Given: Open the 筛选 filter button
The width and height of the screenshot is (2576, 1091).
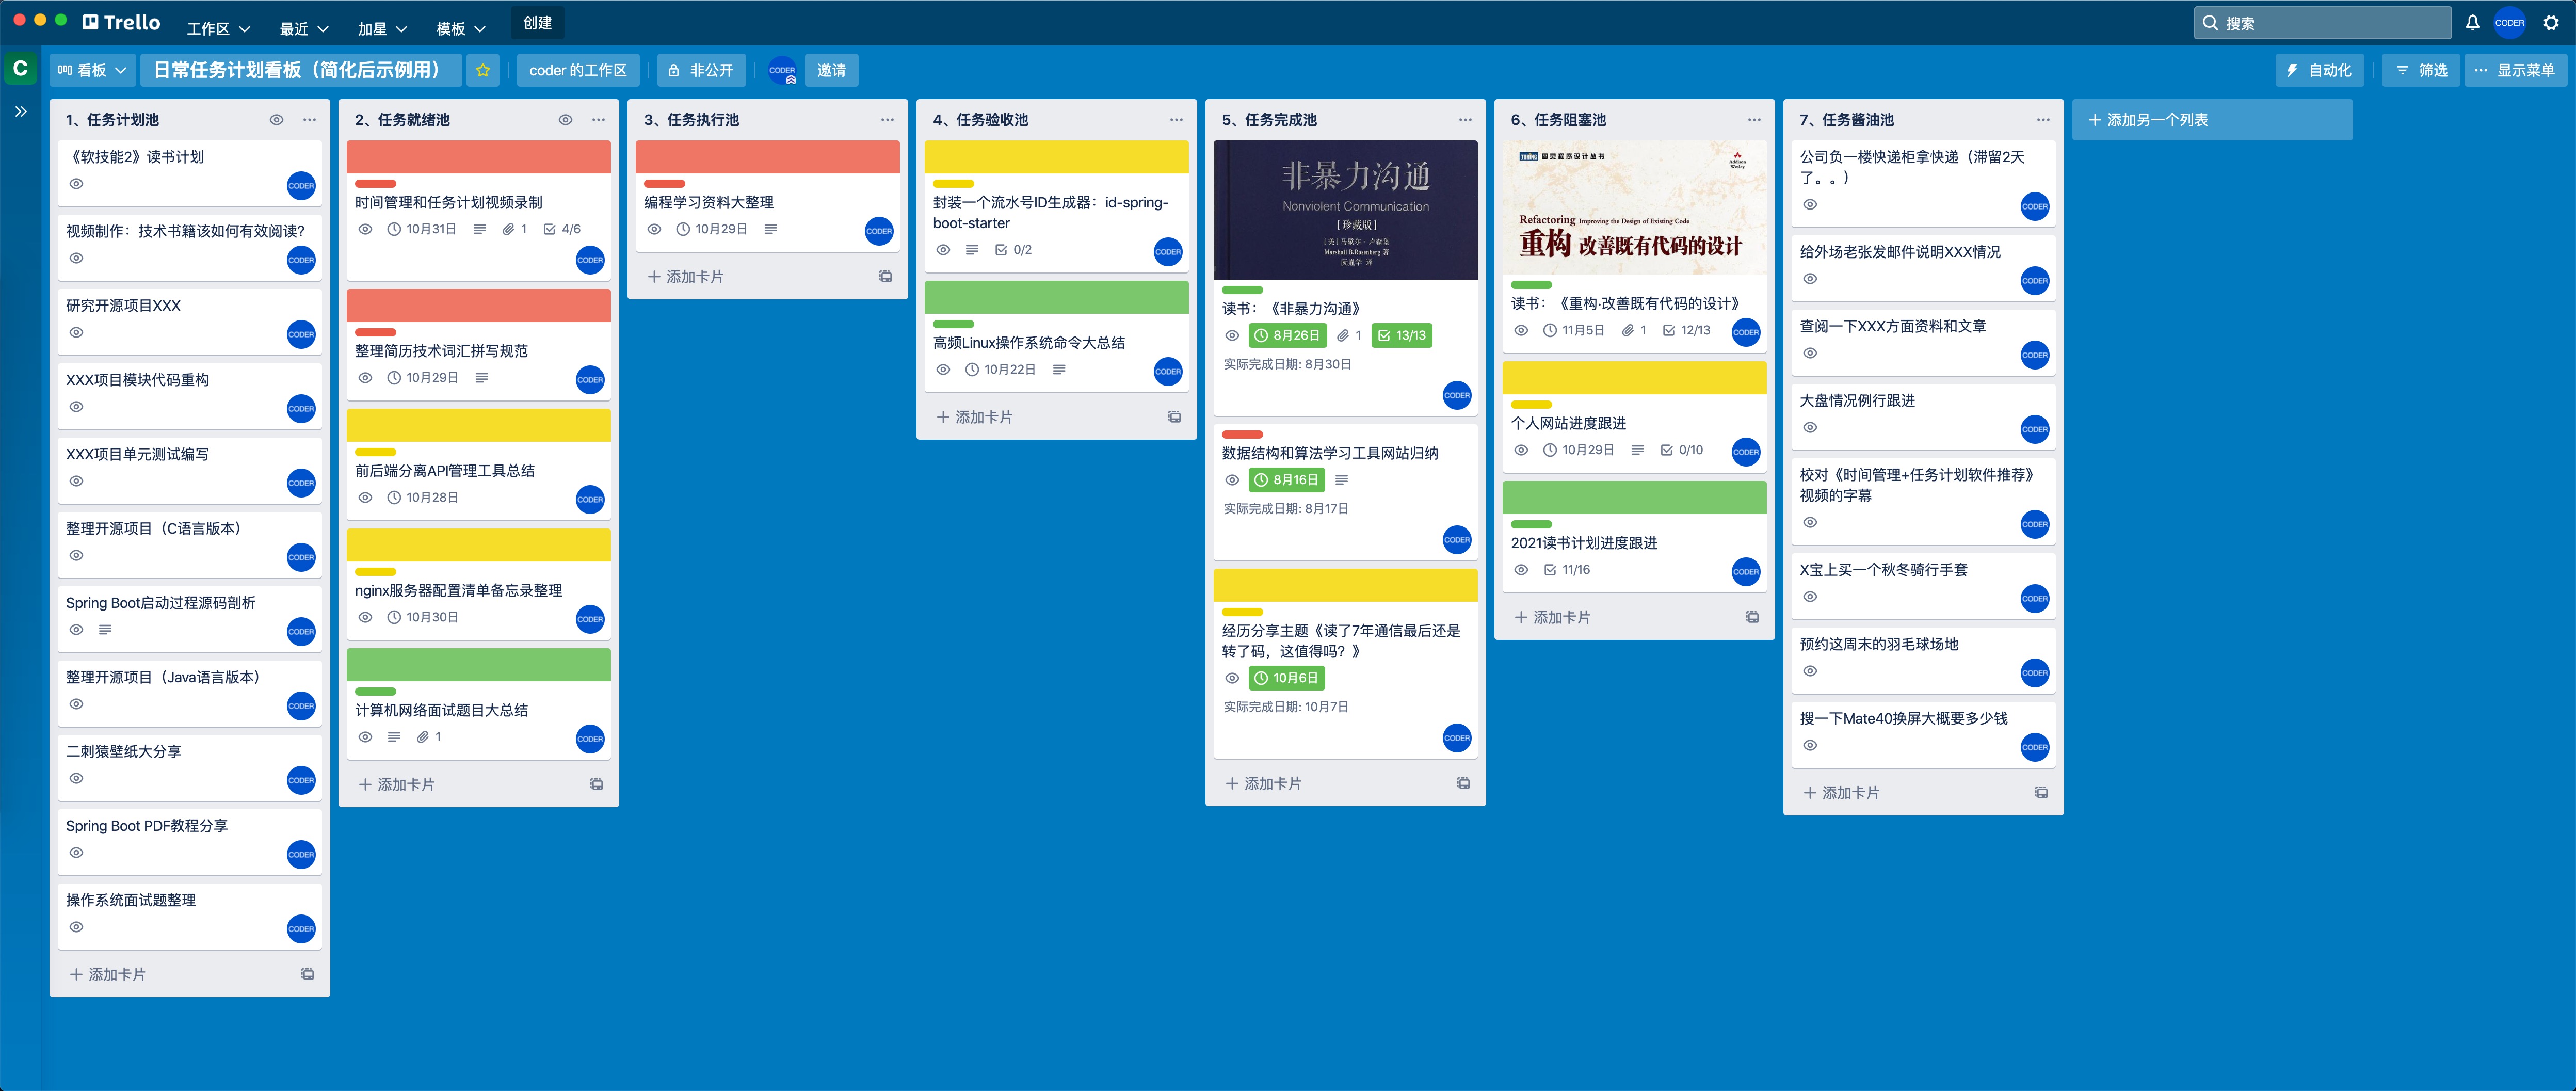Looking at the screenshot, I should 2421,70.
